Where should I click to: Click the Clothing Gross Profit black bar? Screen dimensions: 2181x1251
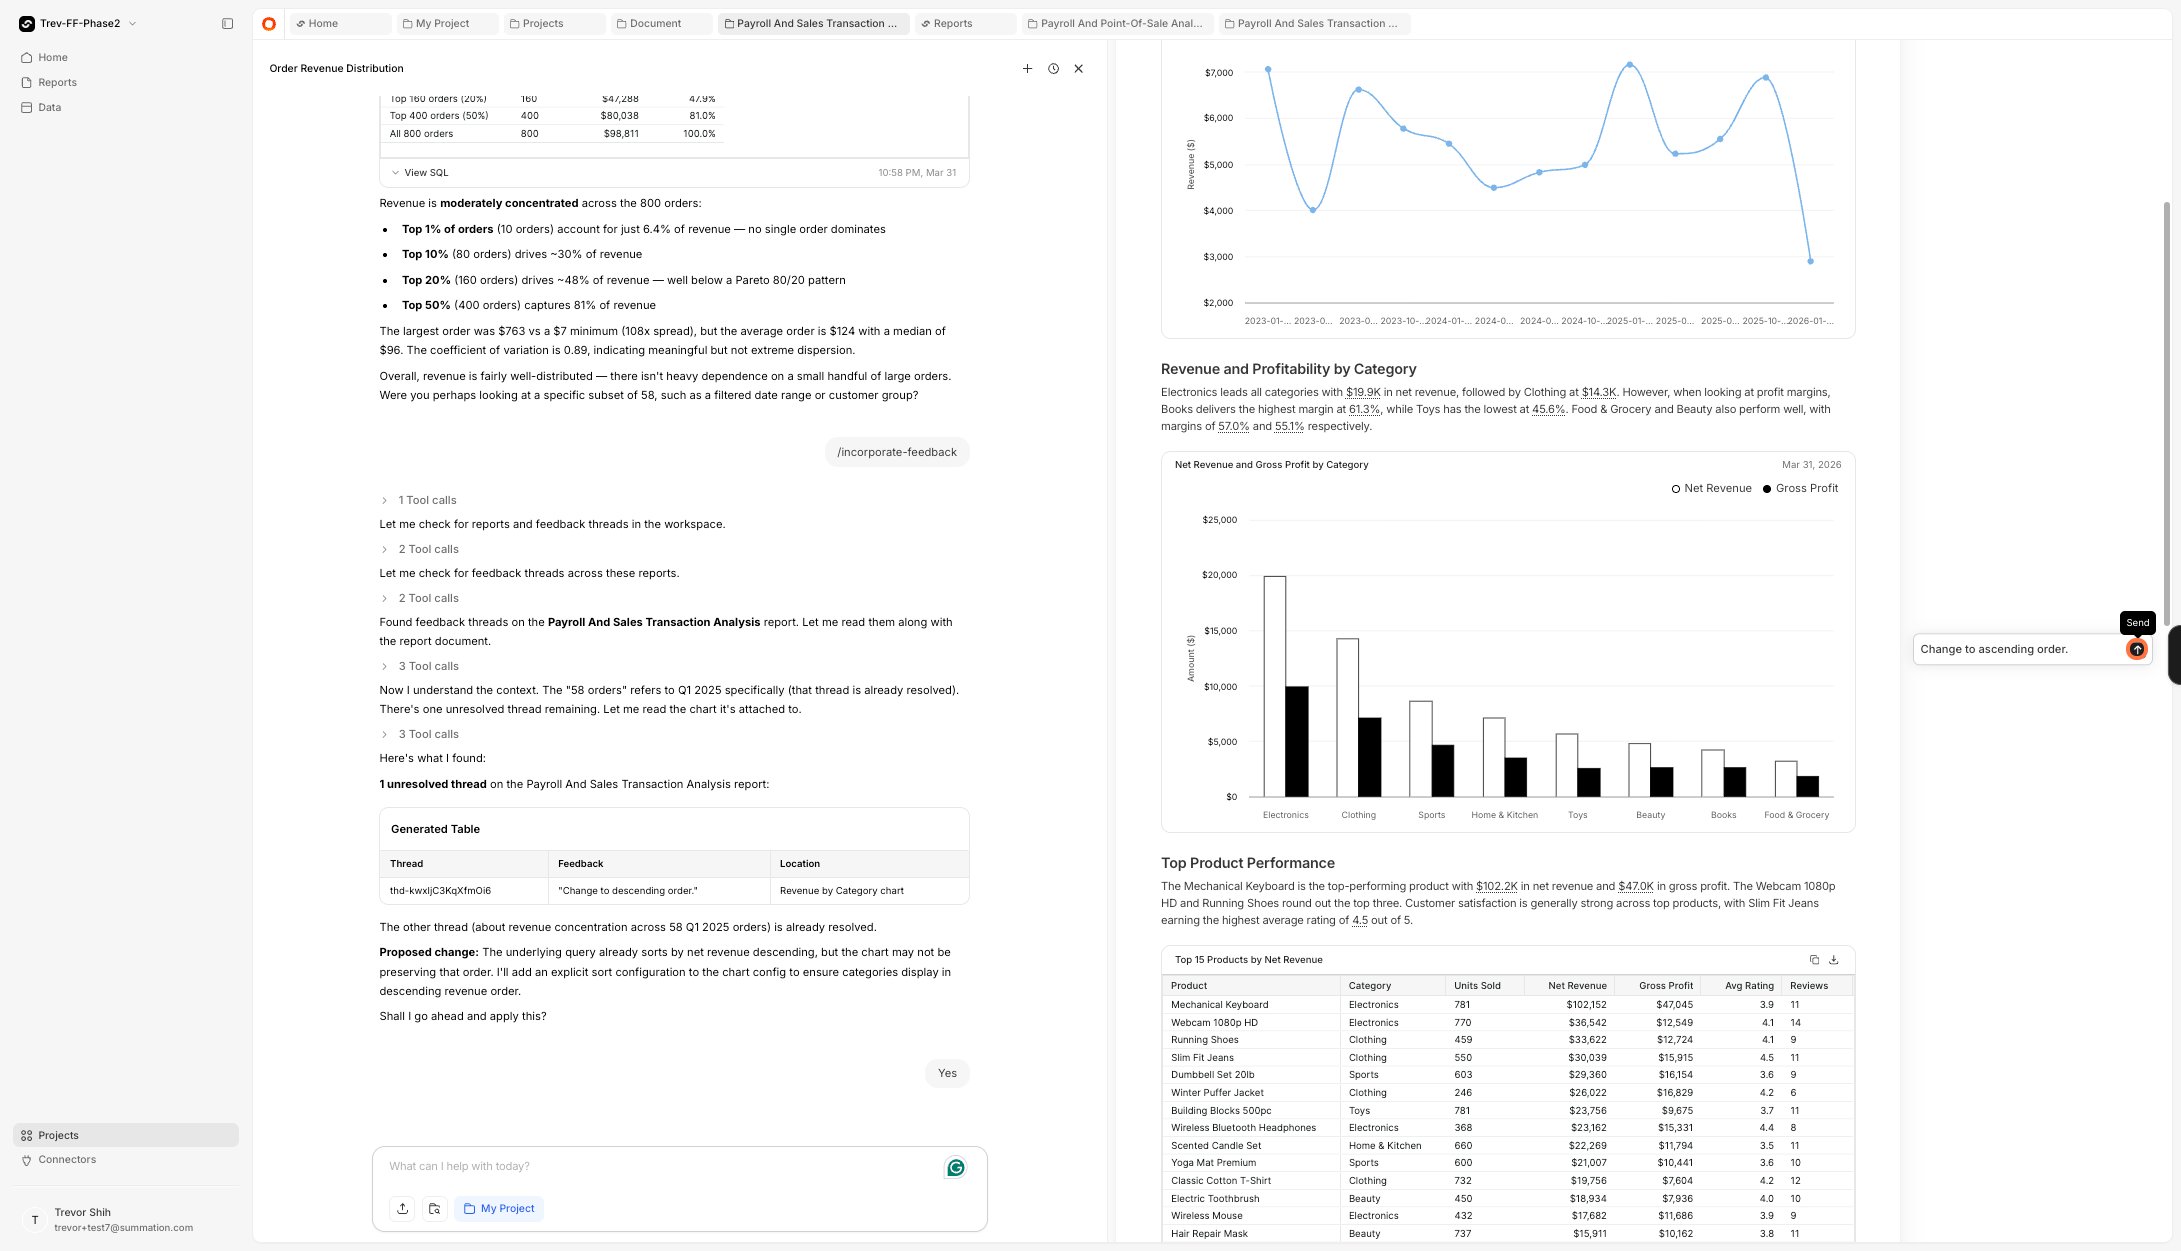point(1370,757)
